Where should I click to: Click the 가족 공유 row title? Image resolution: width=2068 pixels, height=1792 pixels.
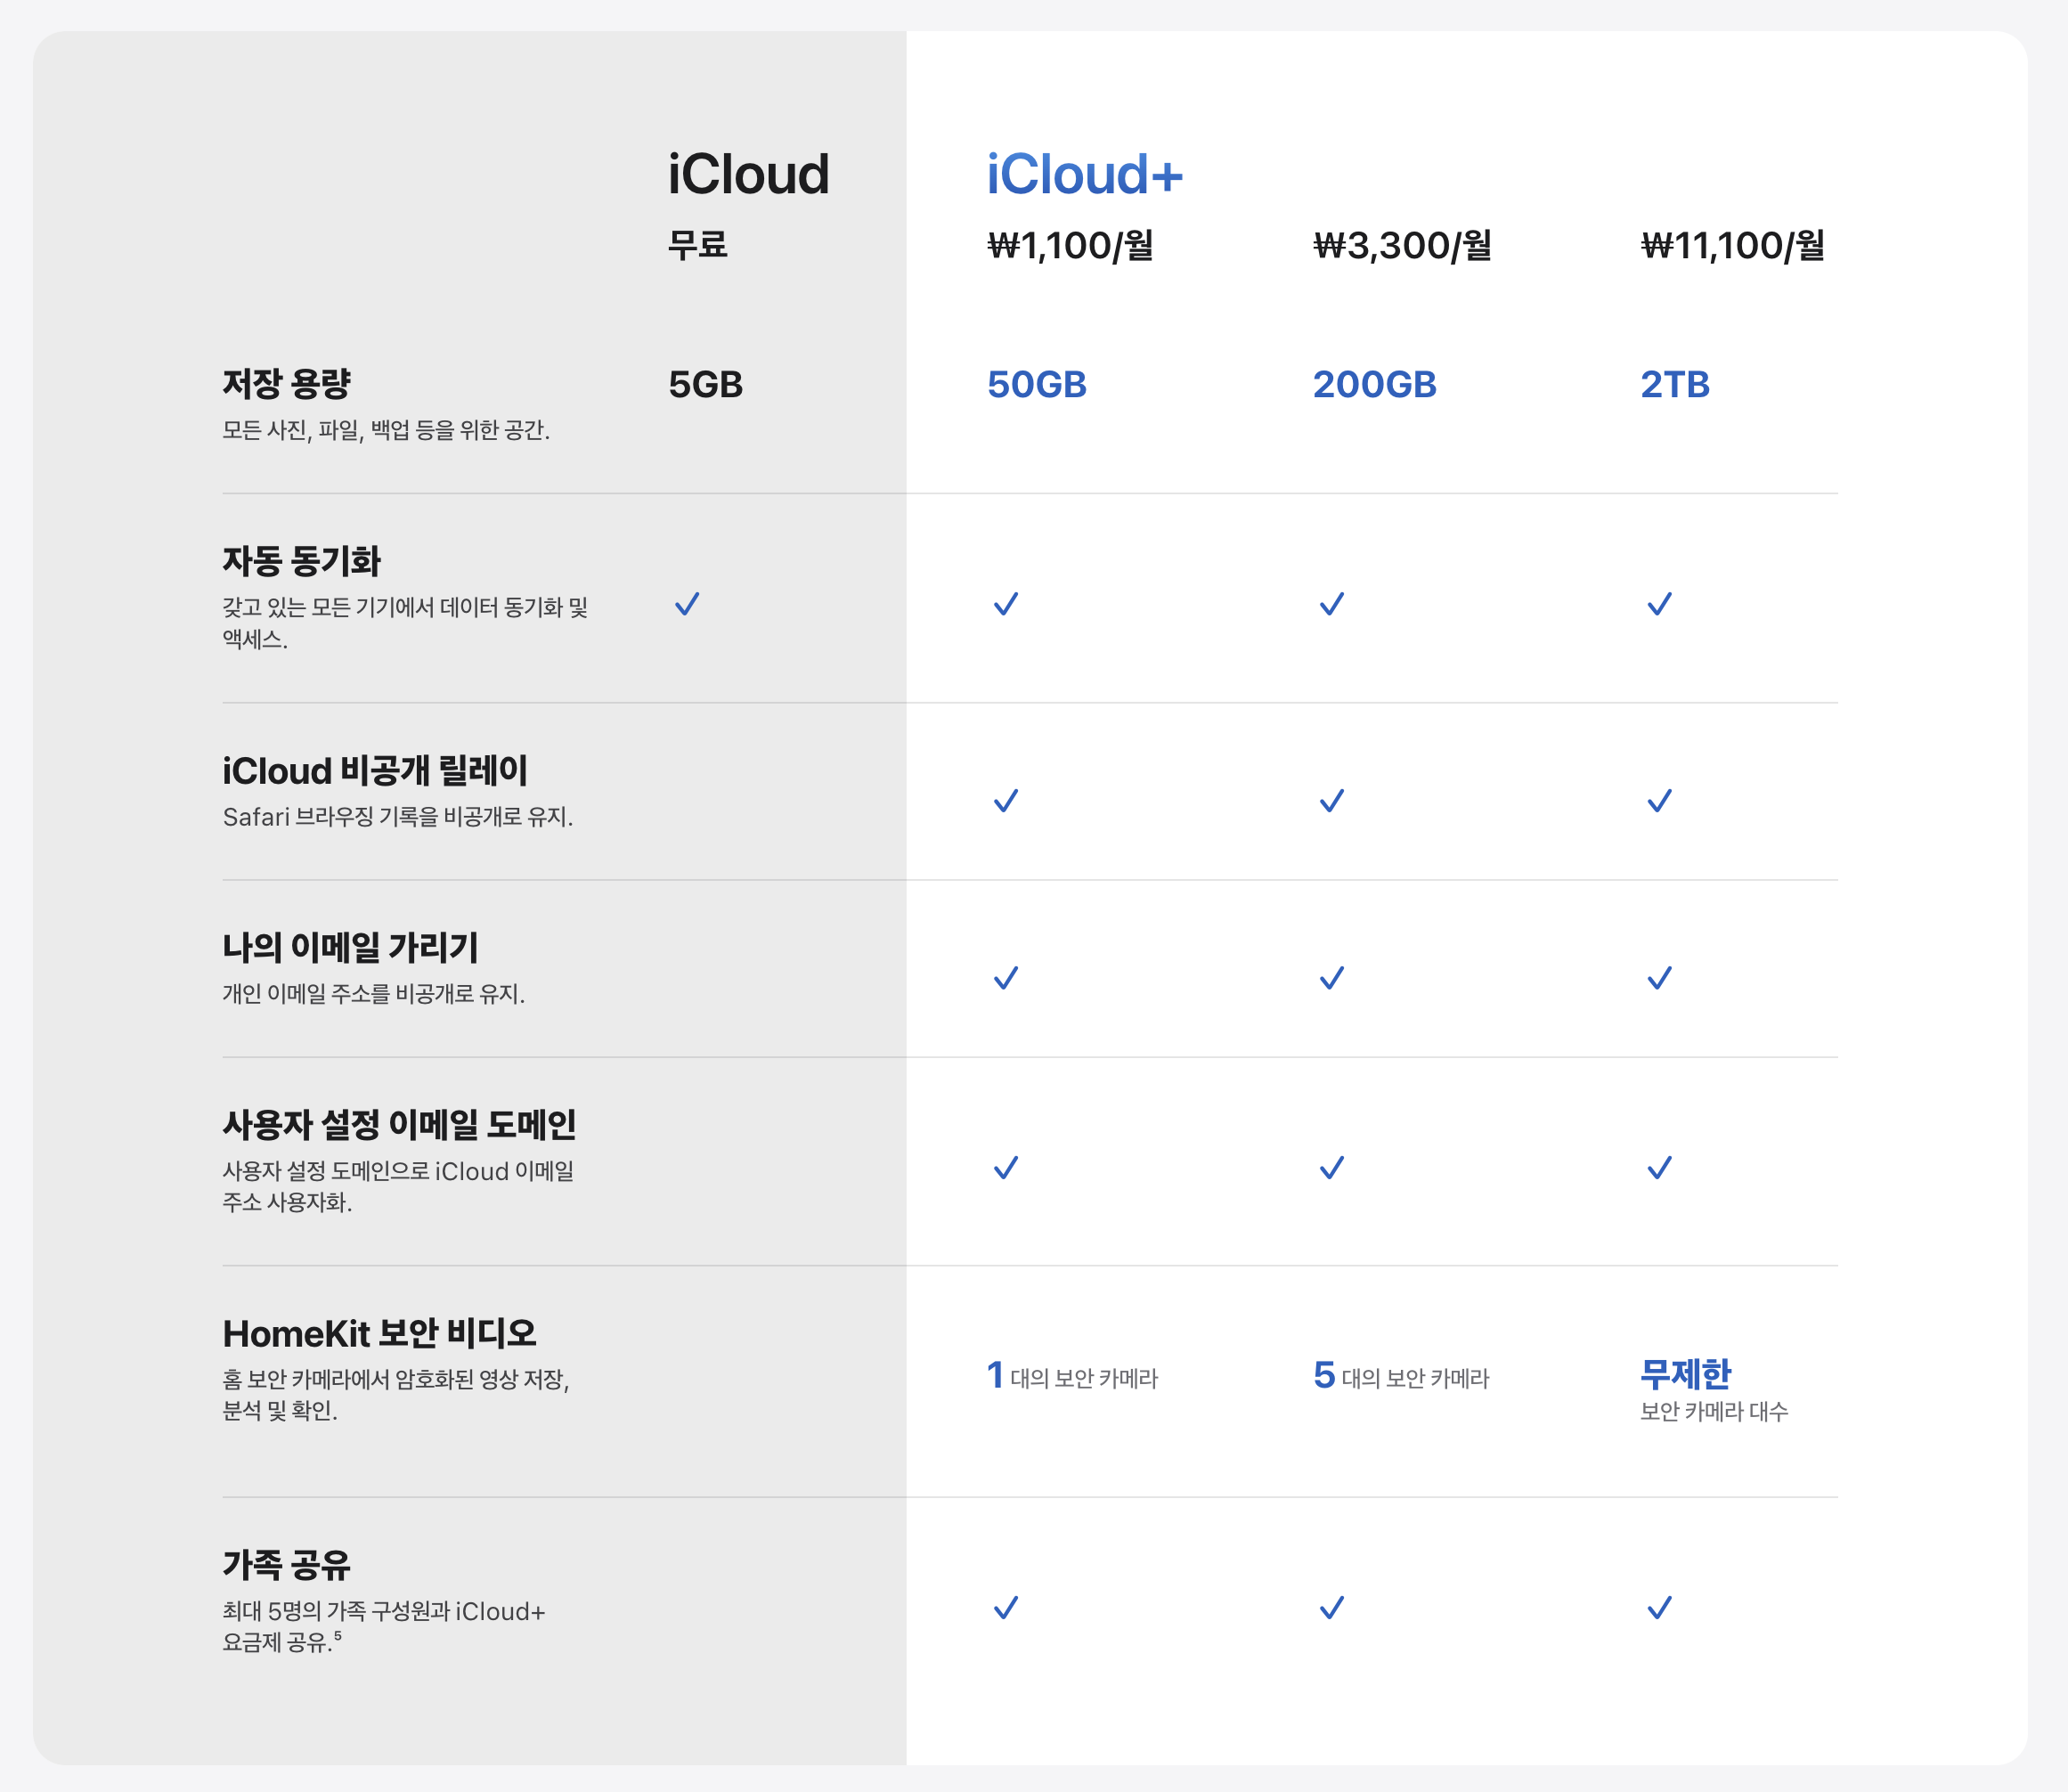point(287,1566)
